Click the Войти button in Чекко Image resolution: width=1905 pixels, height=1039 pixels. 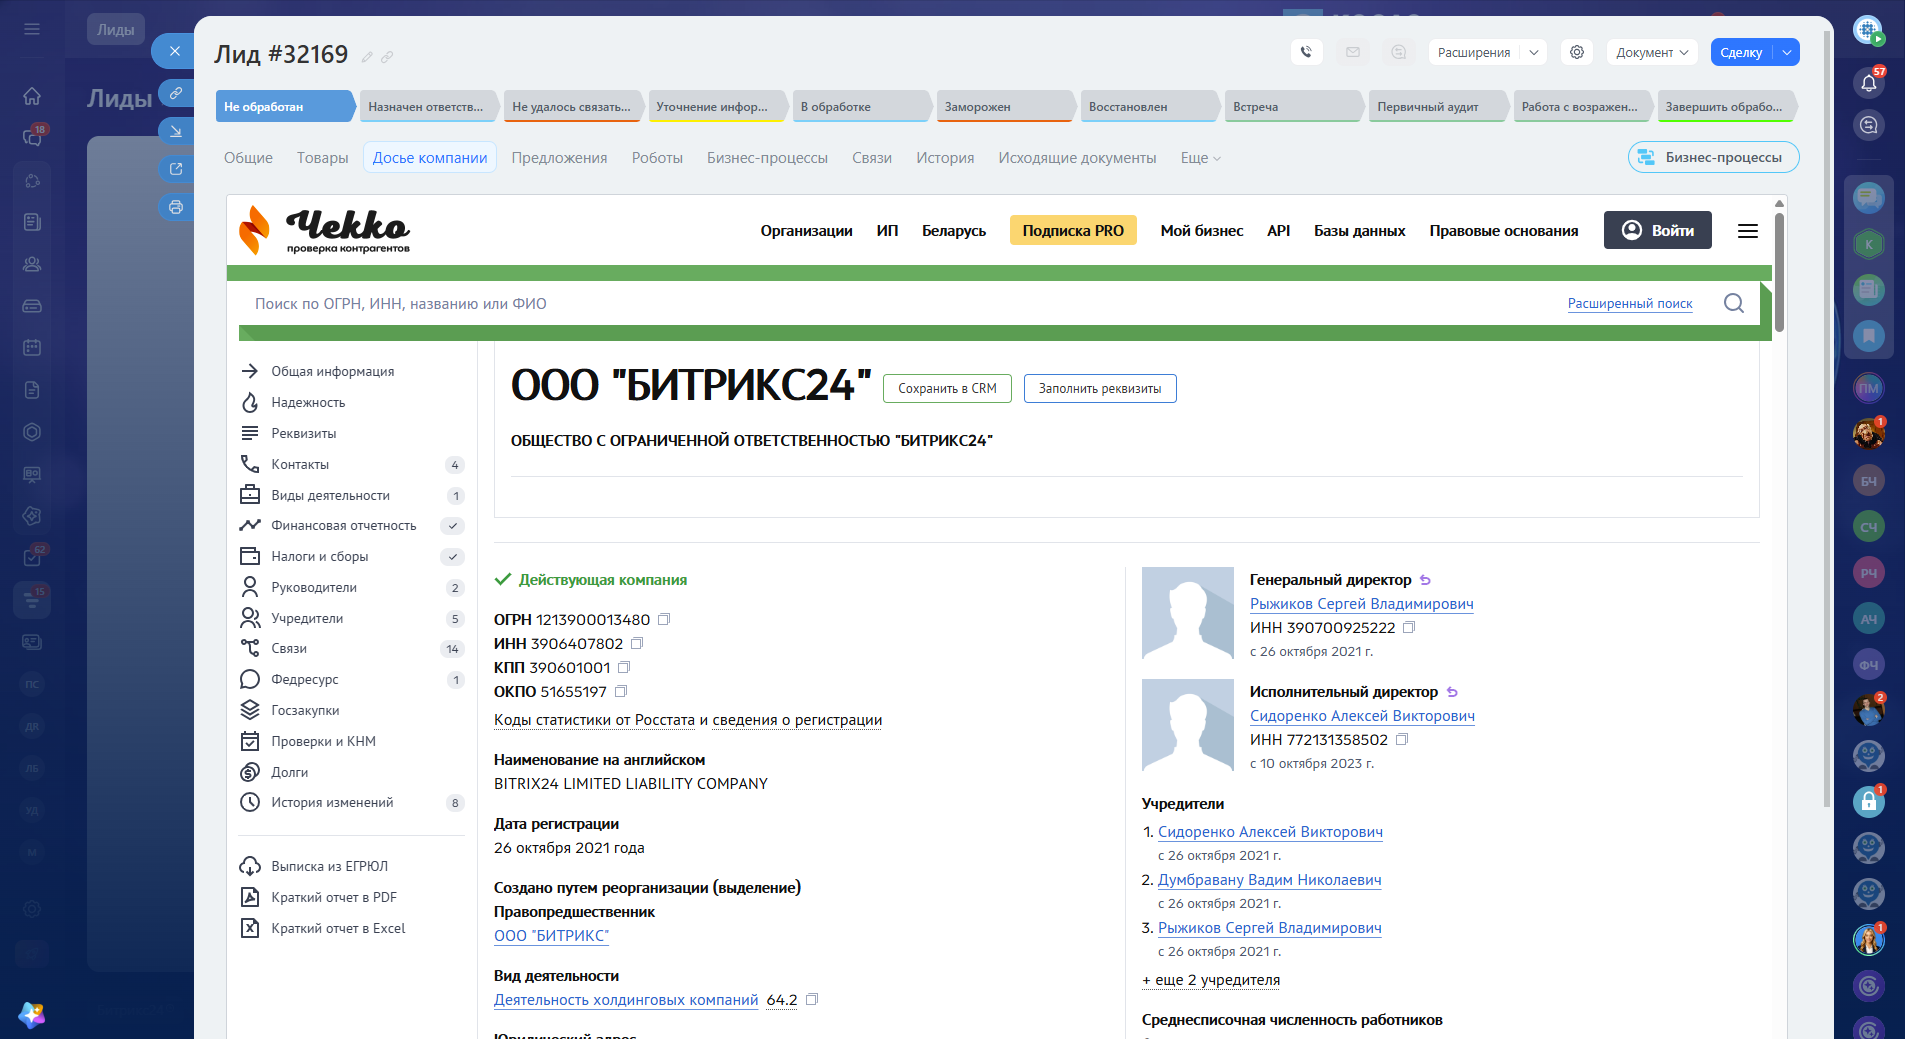(1658, 230)
